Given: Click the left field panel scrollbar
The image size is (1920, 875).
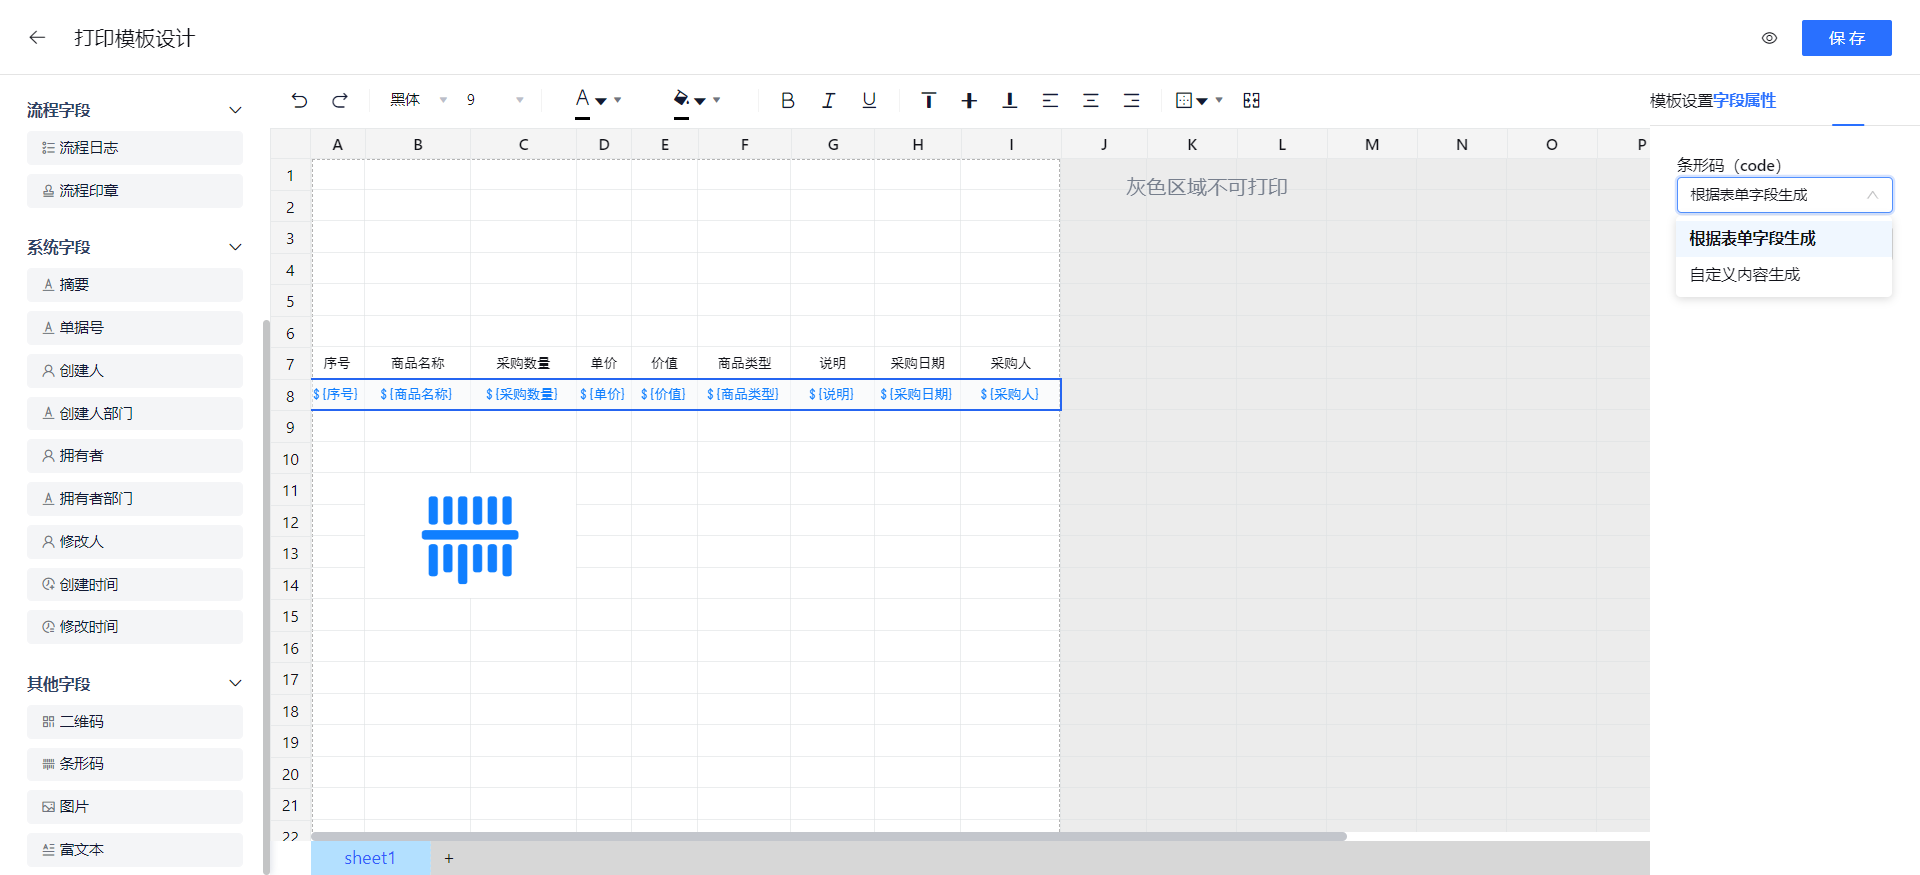Looking at the screenshot, I should [266, 597].
